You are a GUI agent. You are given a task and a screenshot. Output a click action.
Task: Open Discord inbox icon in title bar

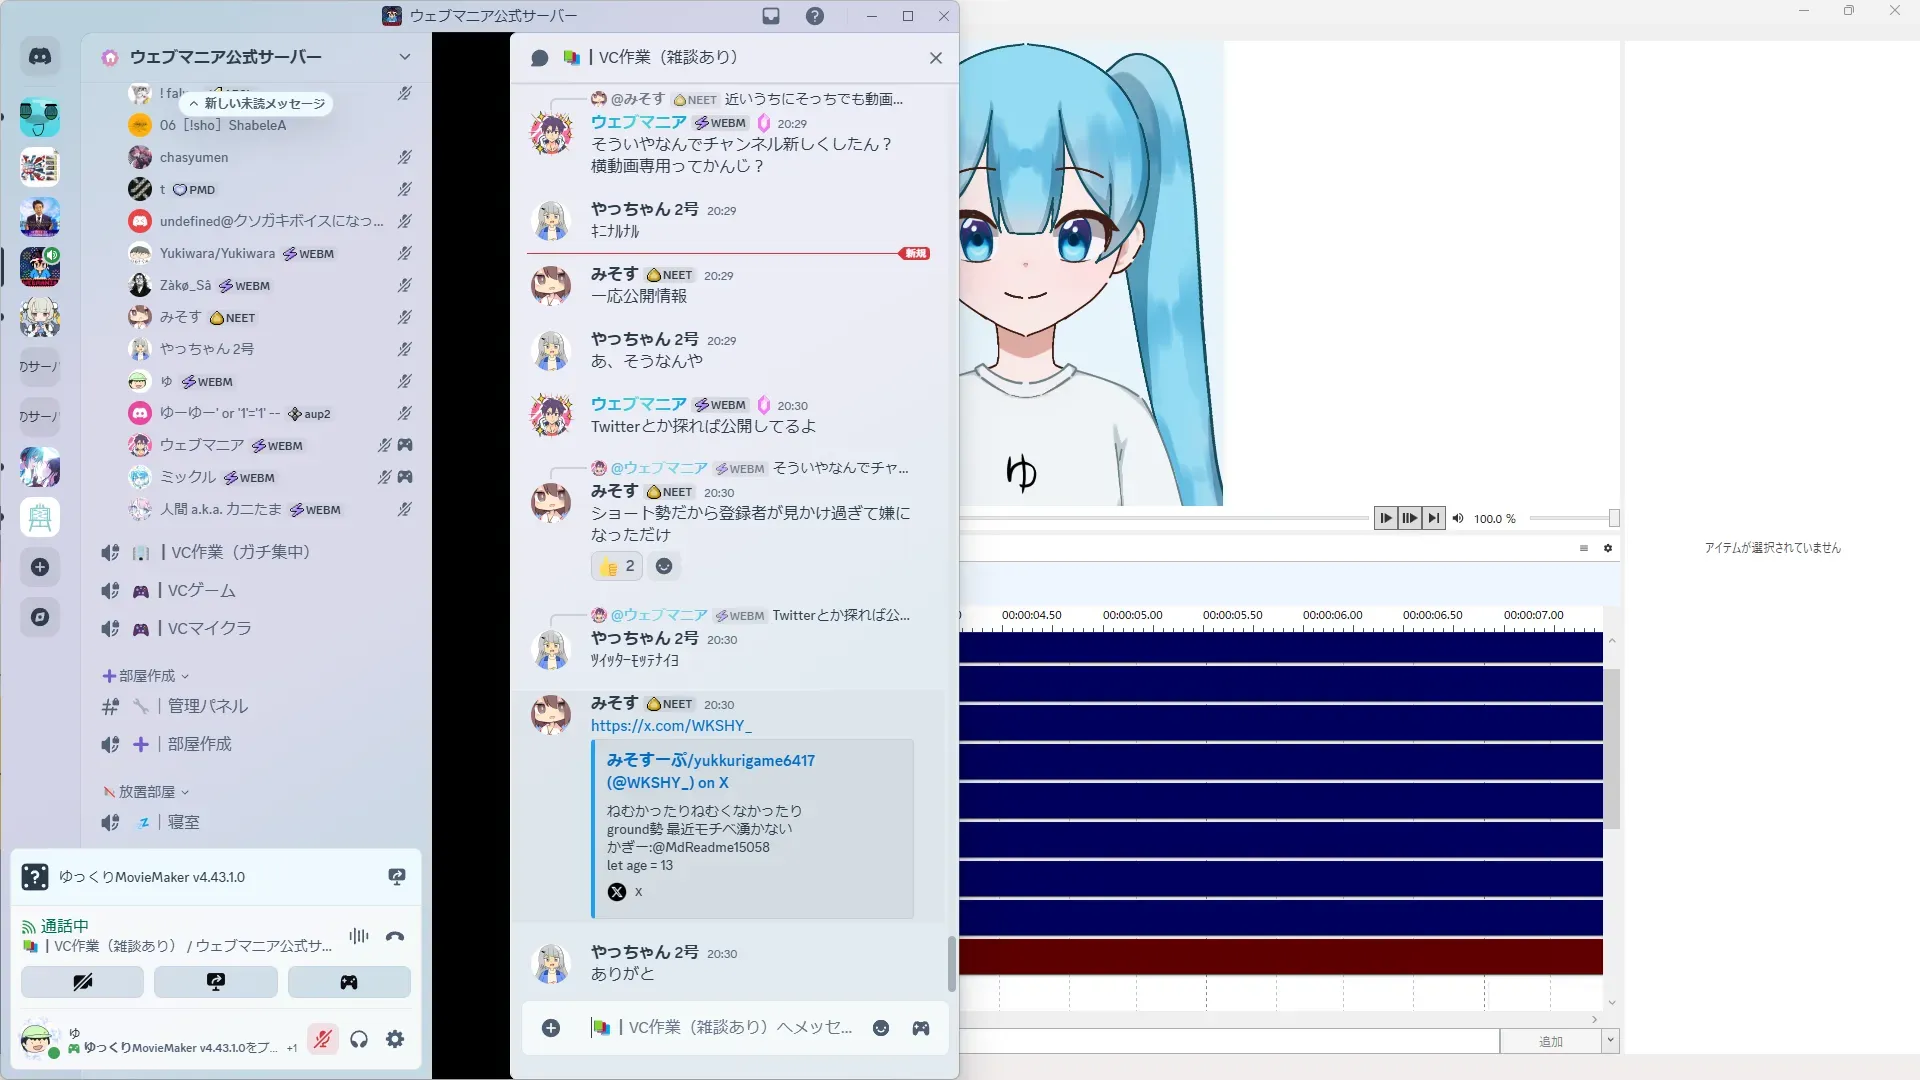[771, 16]
